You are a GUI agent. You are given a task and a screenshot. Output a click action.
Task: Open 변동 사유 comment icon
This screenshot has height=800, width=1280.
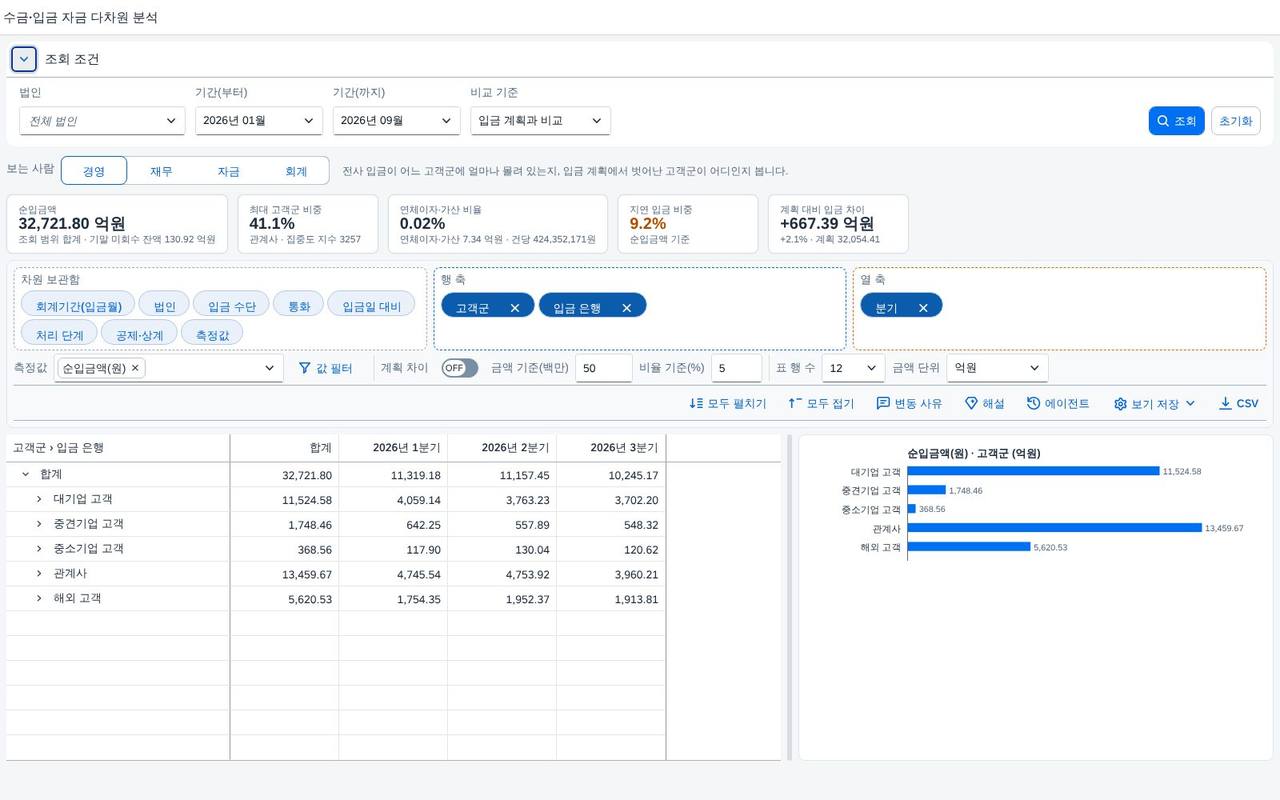pos(883,404)
